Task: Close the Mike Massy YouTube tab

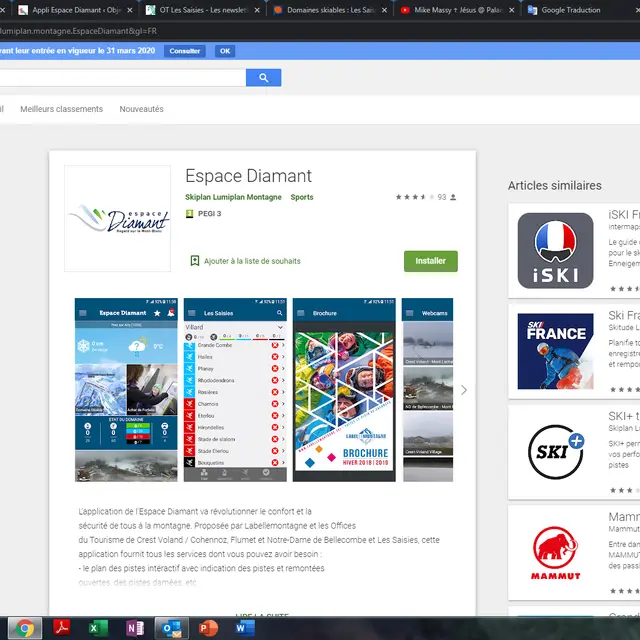Action: pos(512,10)
